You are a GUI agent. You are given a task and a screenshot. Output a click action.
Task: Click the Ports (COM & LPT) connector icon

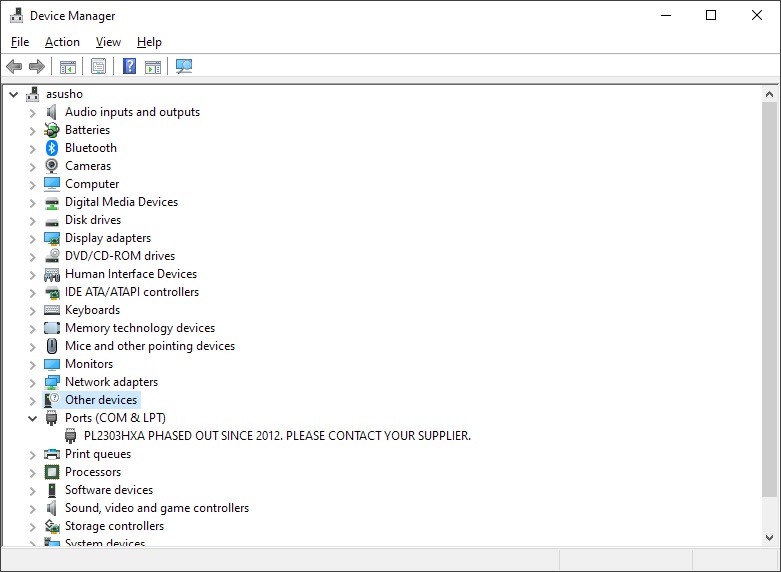pos(51,418)
